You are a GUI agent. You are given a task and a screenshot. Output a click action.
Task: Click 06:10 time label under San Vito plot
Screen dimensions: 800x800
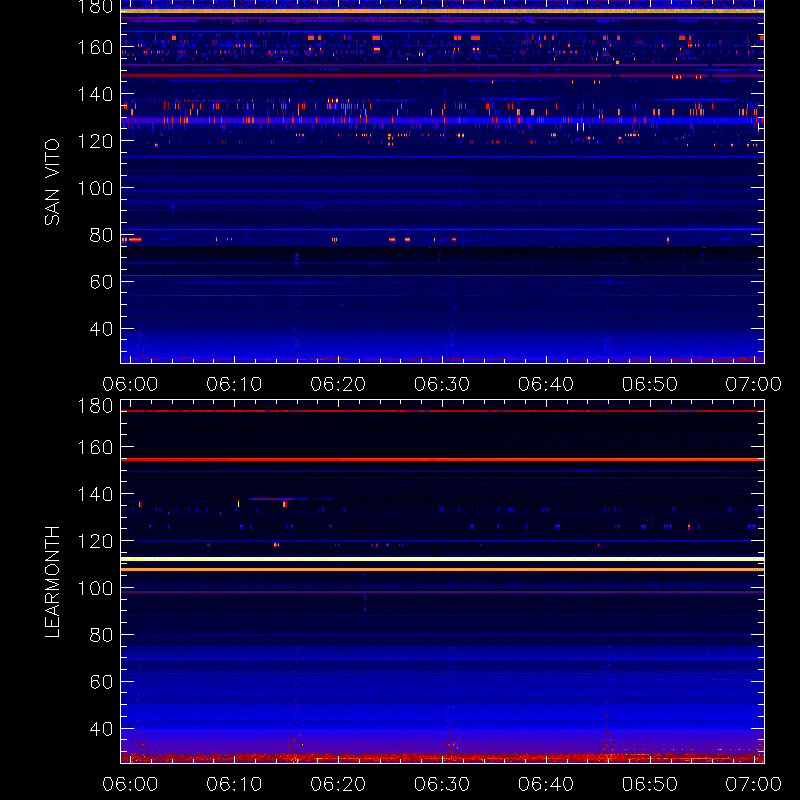coord(234,384)
